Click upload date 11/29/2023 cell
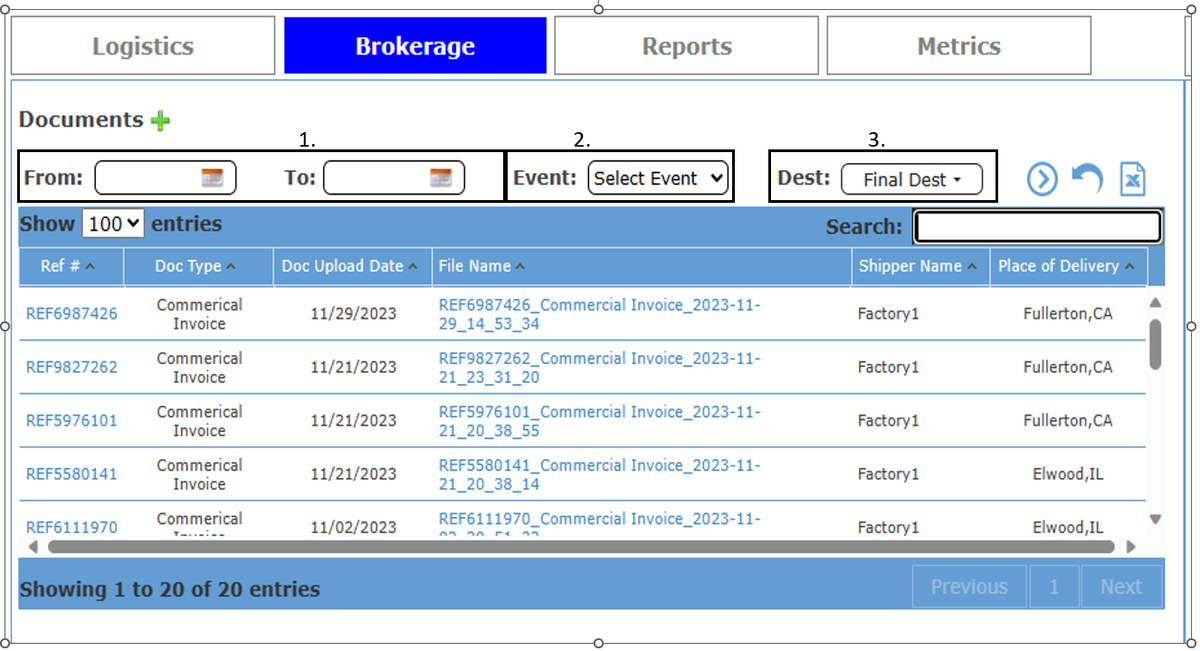Viewport: 1200px width, 651px height. point(353,314)
